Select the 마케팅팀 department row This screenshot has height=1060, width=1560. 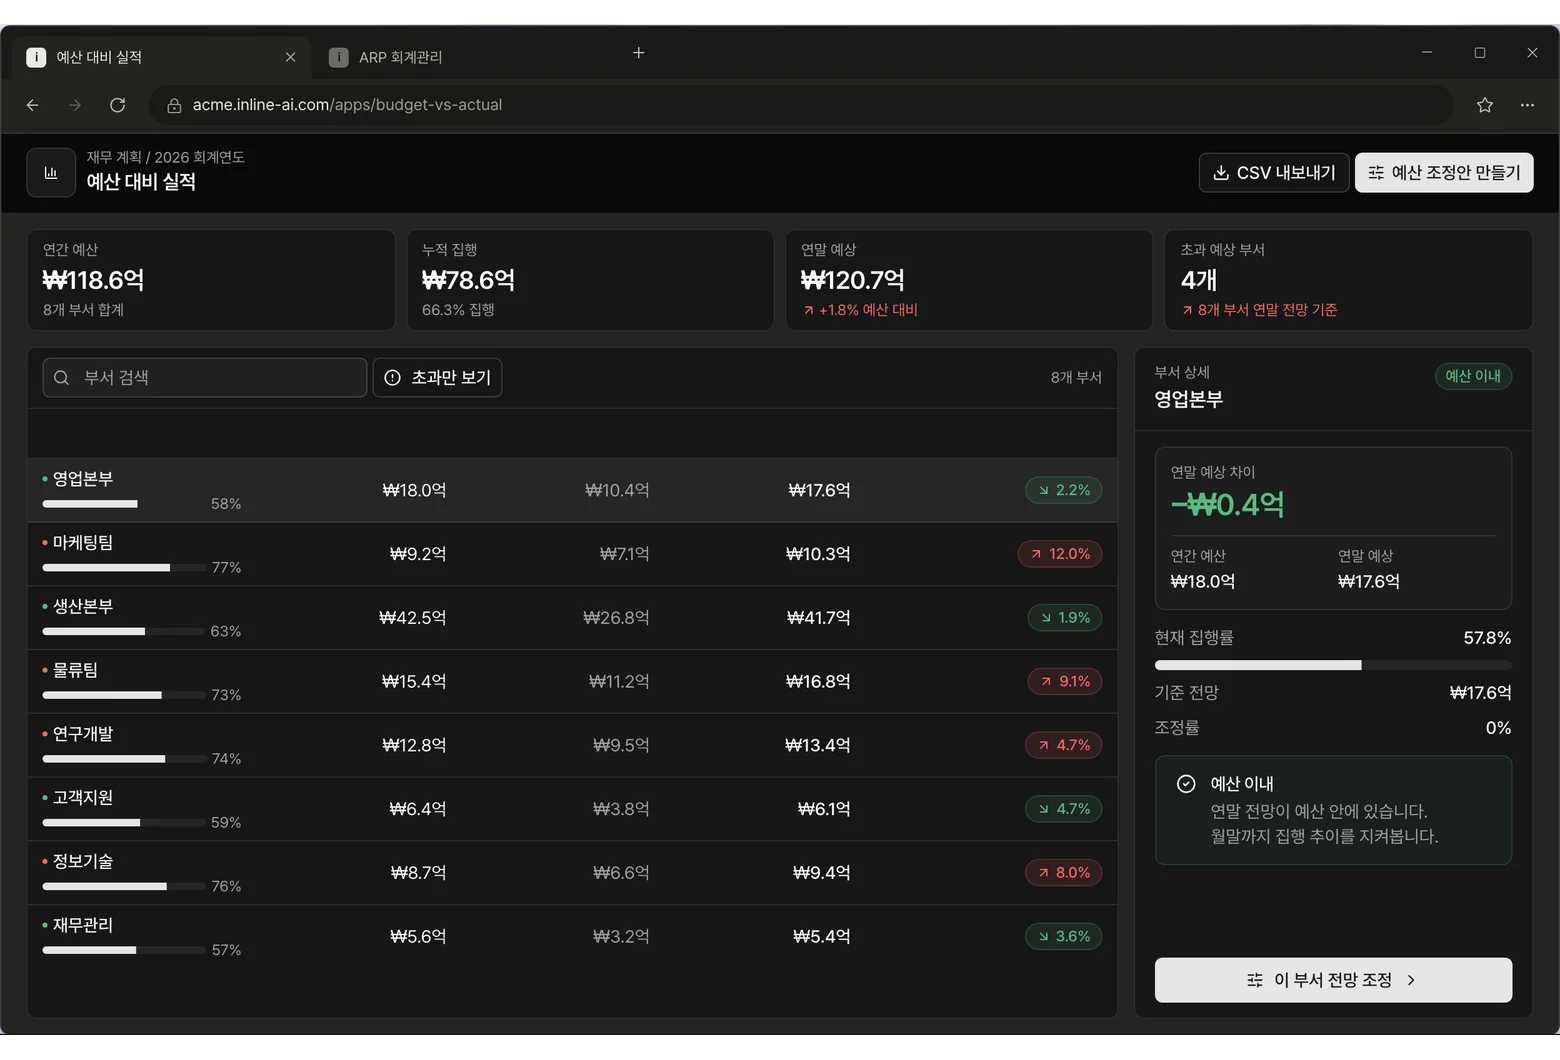click(x=572, y=554)
